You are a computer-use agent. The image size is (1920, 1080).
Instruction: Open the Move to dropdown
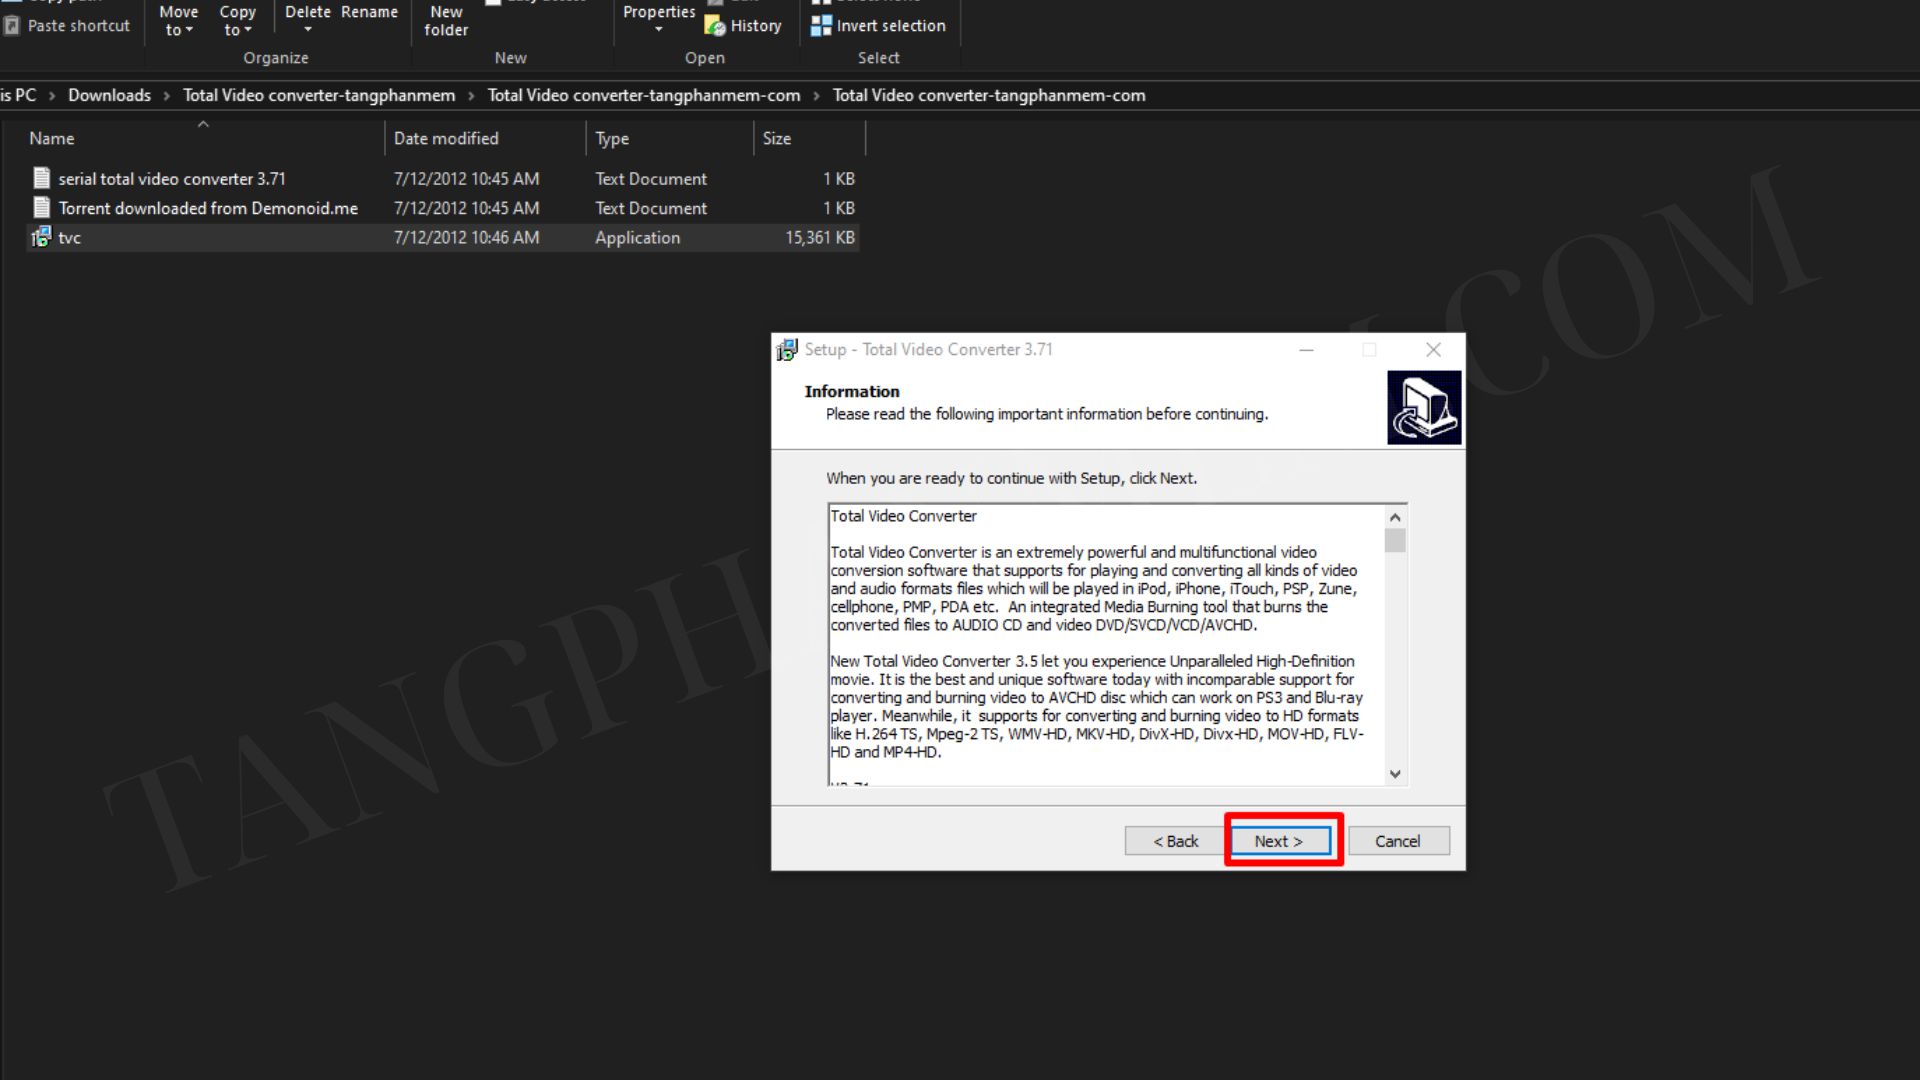click(178, 21)
